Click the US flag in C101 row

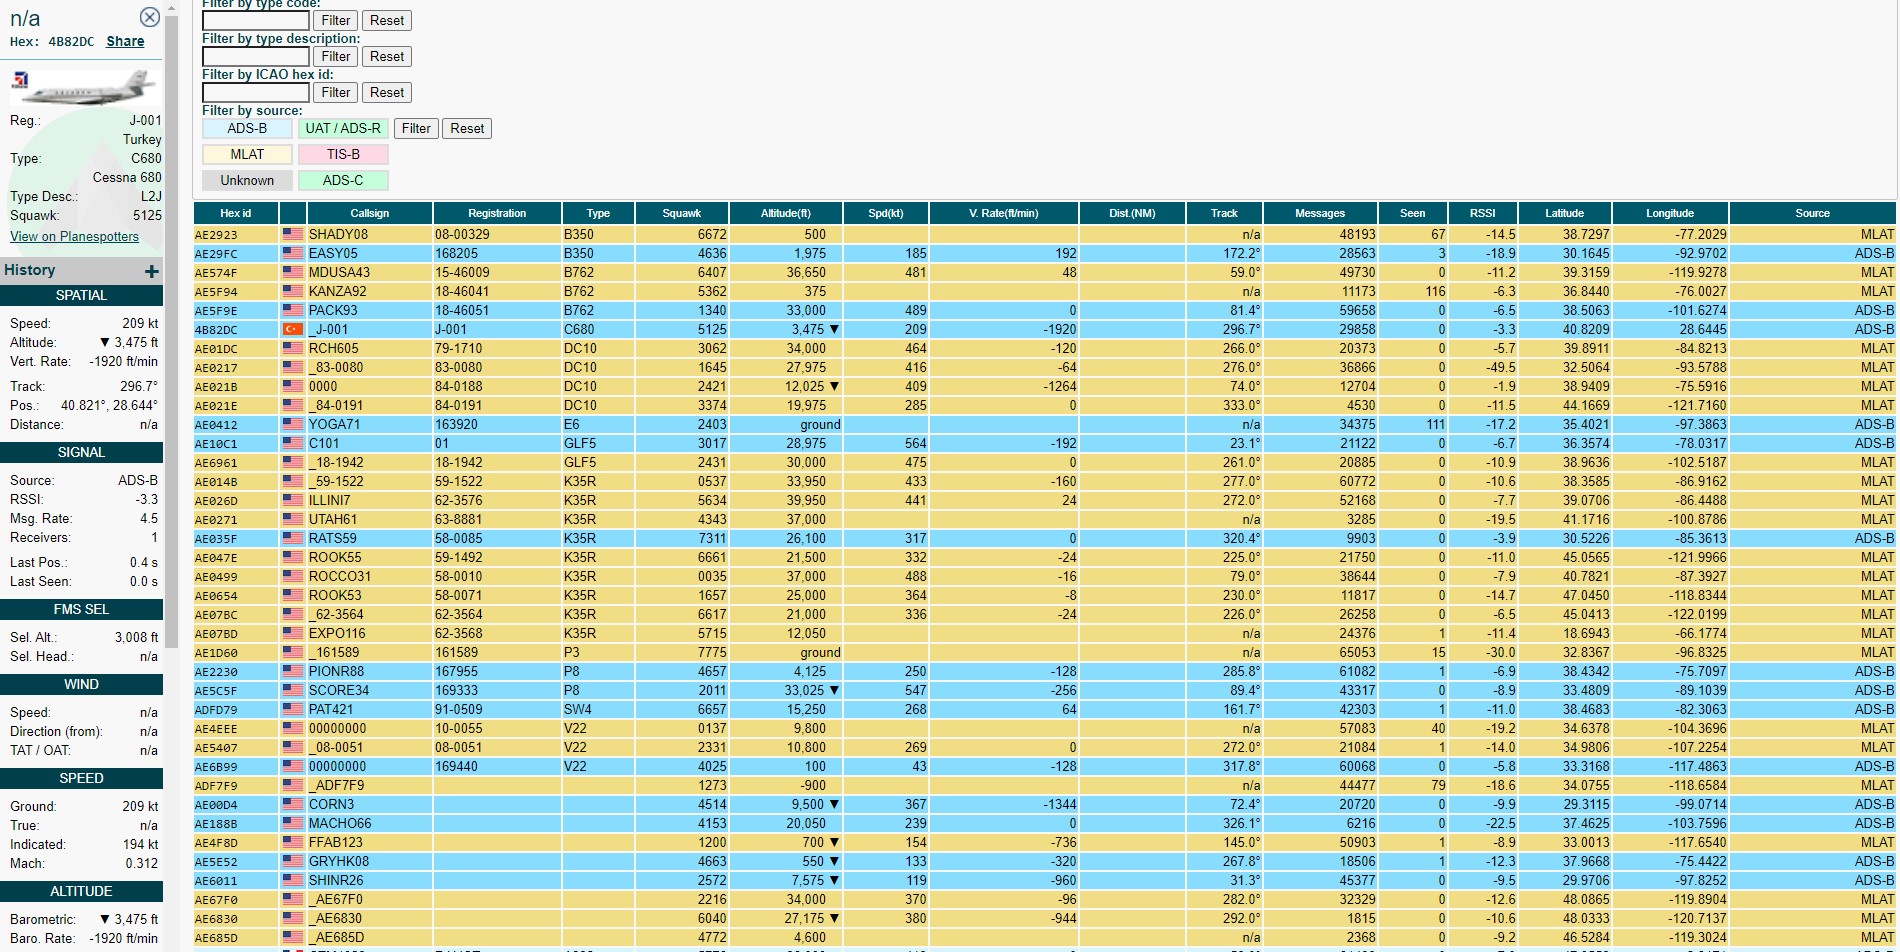(x=292, y=443)
